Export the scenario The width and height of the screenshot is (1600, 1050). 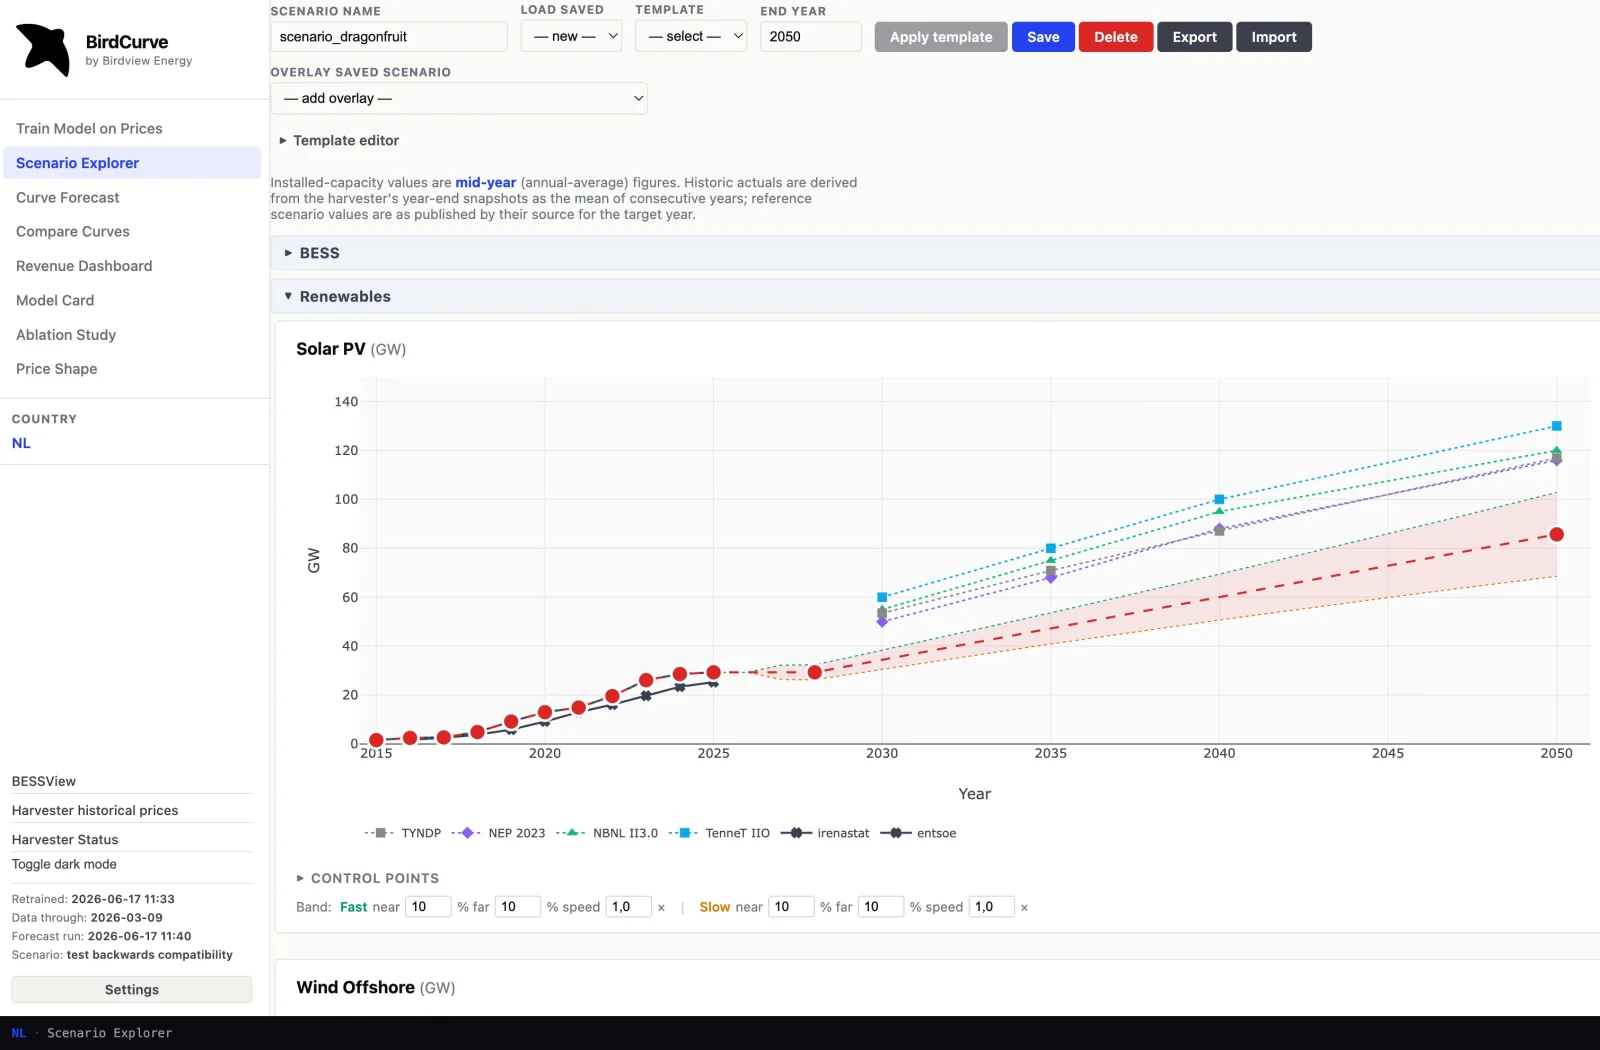(1195, 37)
